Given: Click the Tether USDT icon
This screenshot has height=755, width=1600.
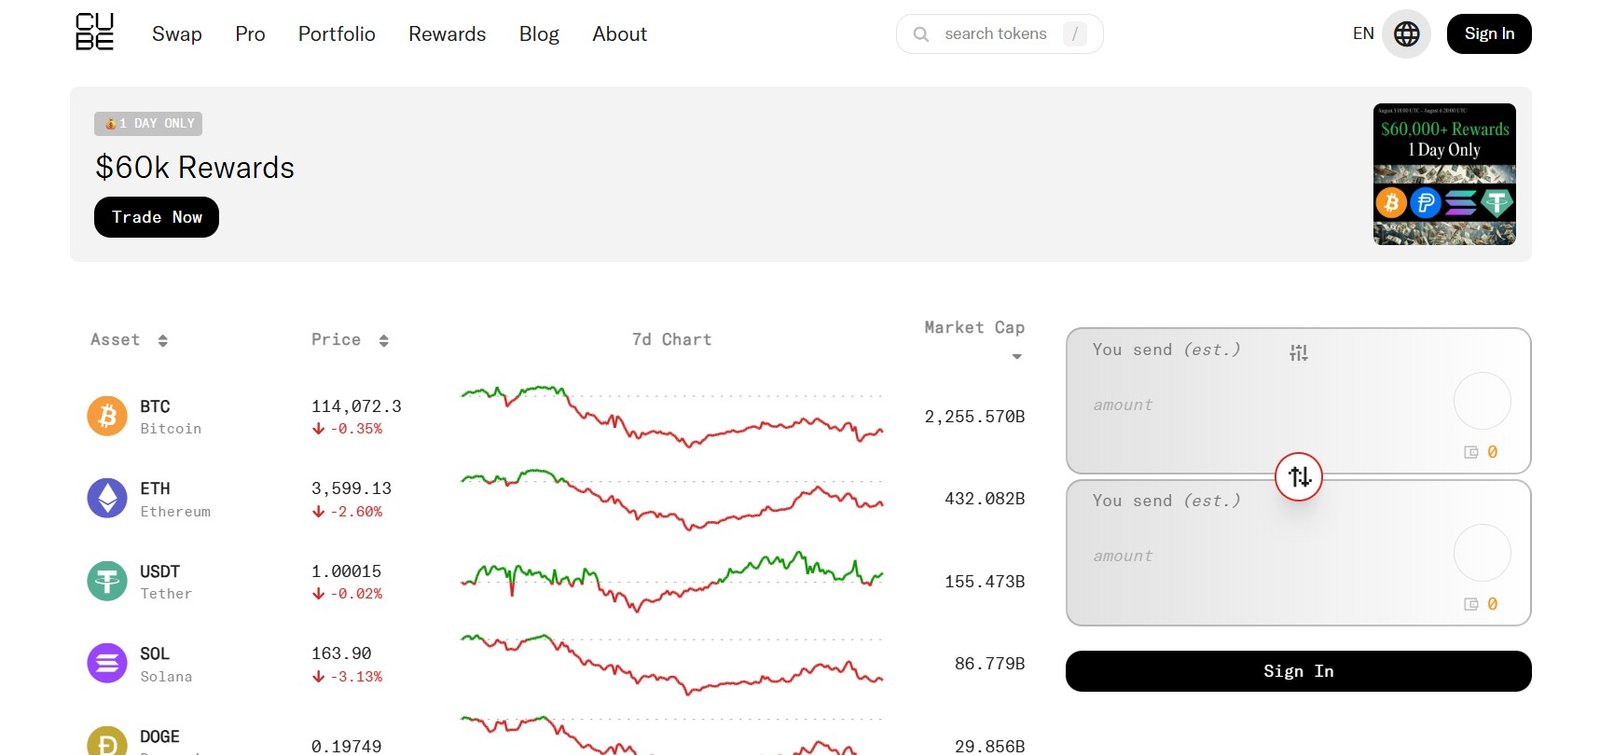Looking at the screenshot, I should (x=107, y=581).
